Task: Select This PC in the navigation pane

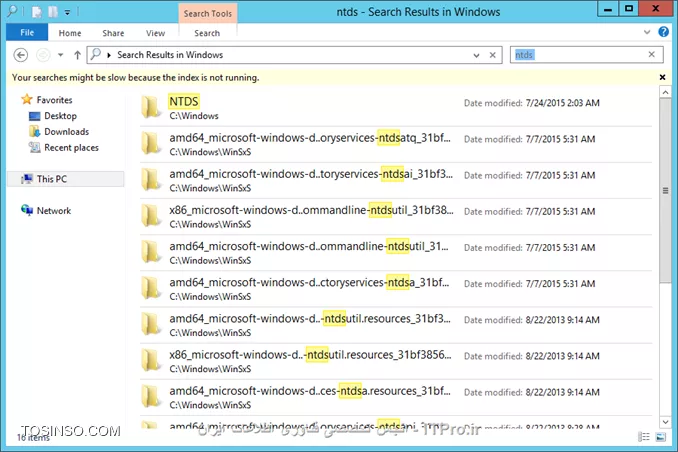Action: tap(65, 179)
